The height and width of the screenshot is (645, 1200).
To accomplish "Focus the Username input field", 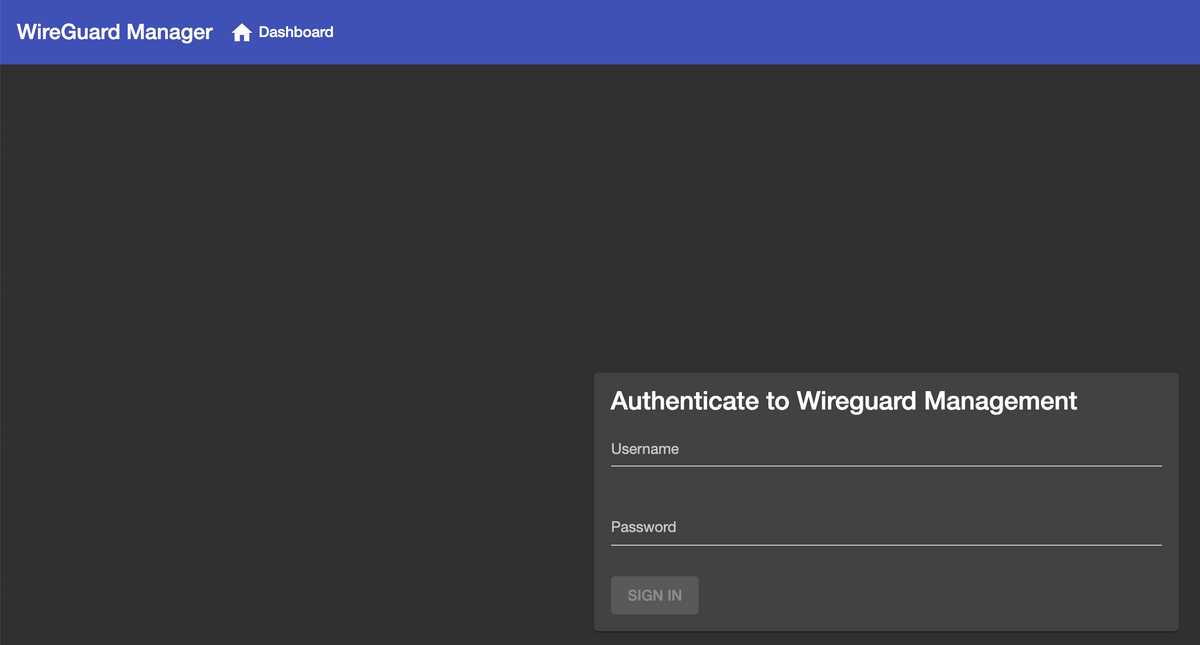I will point(886,449).
